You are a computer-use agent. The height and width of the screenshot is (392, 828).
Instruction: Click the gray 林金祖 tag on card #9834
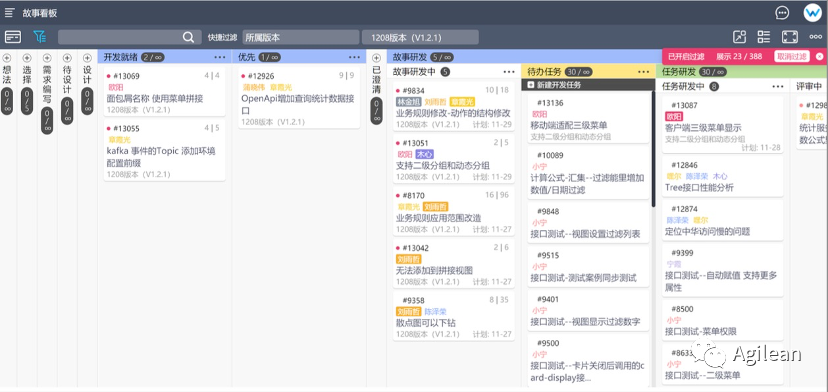click(x=408, y=102)
